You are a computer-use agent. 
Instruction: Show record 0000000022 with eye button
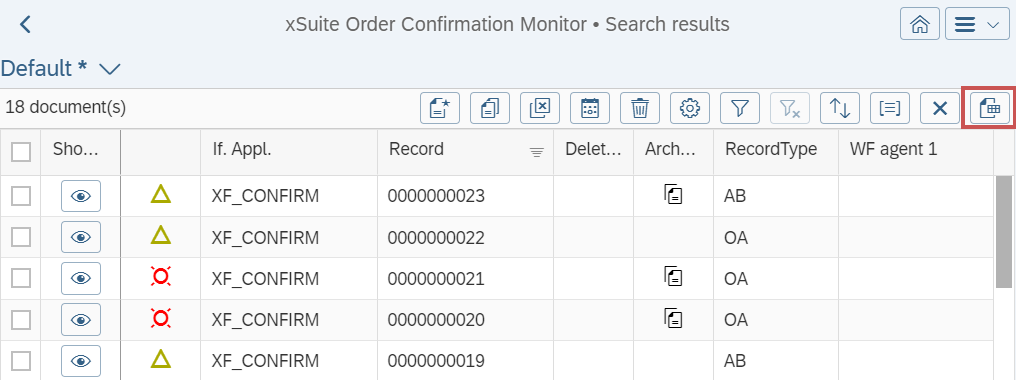click(x=81, y=237)
